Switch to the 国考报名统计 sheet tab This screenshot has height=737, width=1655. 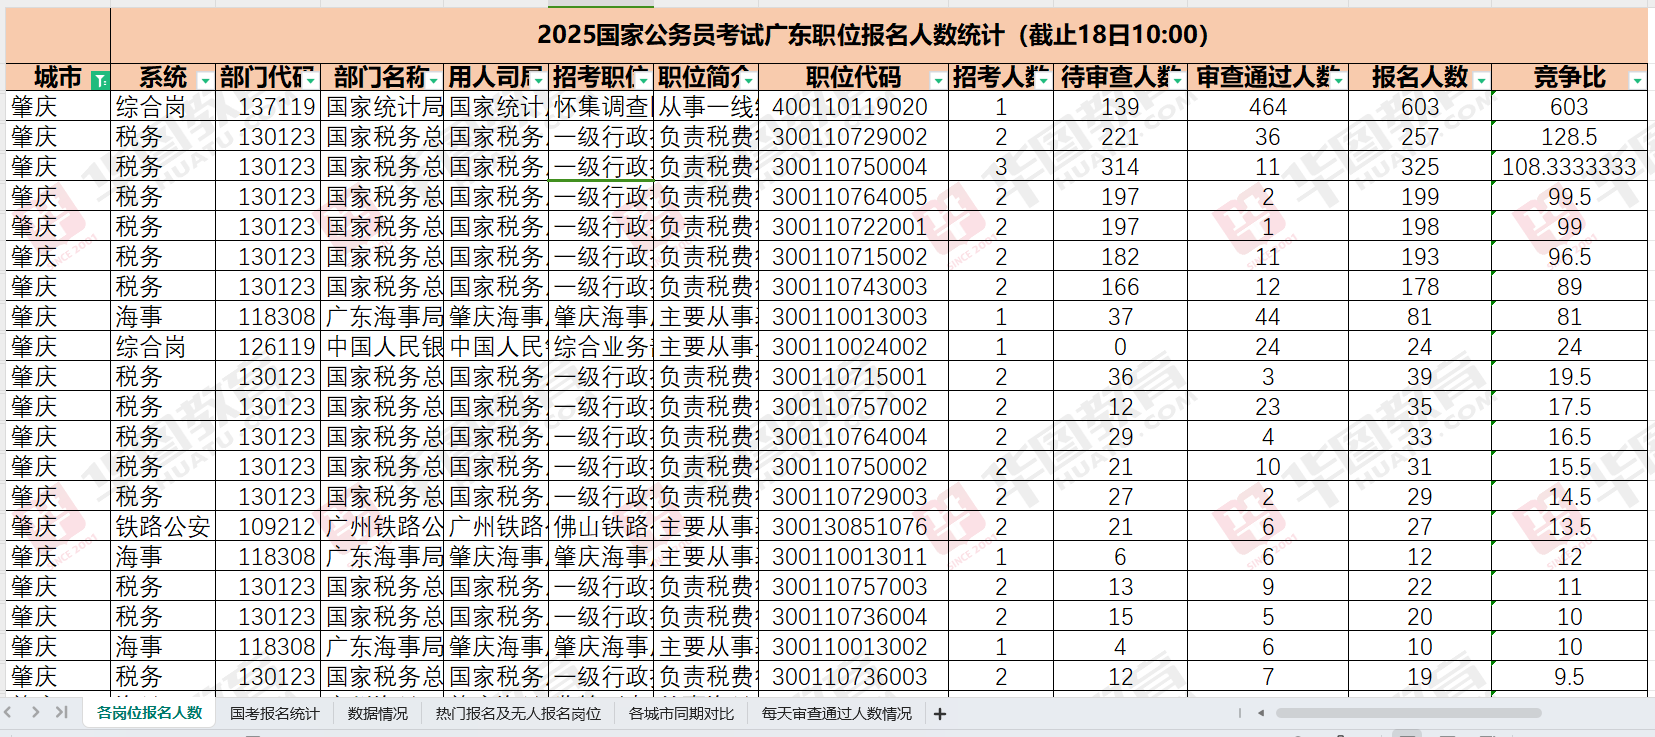tap(275, 714)
